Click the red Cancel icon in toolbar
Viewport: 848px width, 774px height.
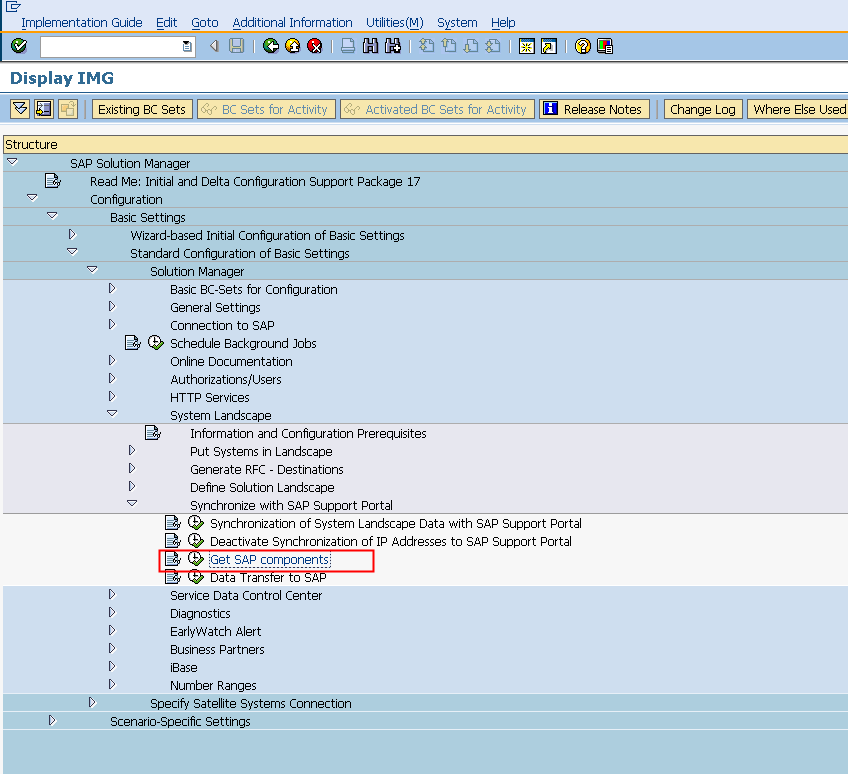point(315,46)
